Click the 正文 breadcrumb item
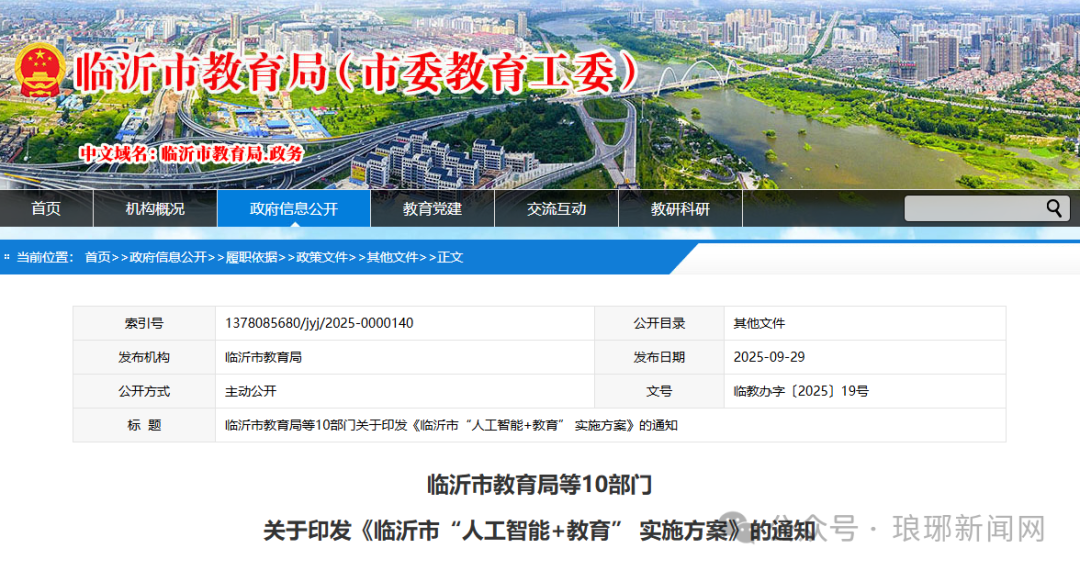The width and height of the screenshot is (1080, 571). (x=450, y=257)
